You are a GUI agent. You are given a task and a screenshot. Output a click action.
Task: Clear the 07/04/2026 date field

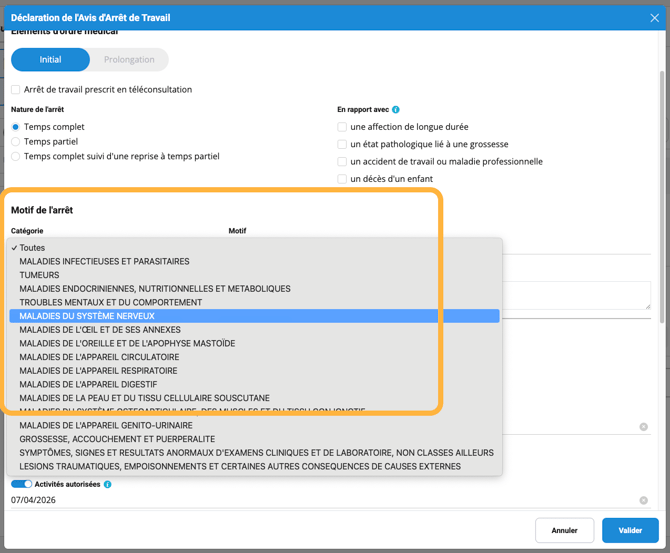644,500
